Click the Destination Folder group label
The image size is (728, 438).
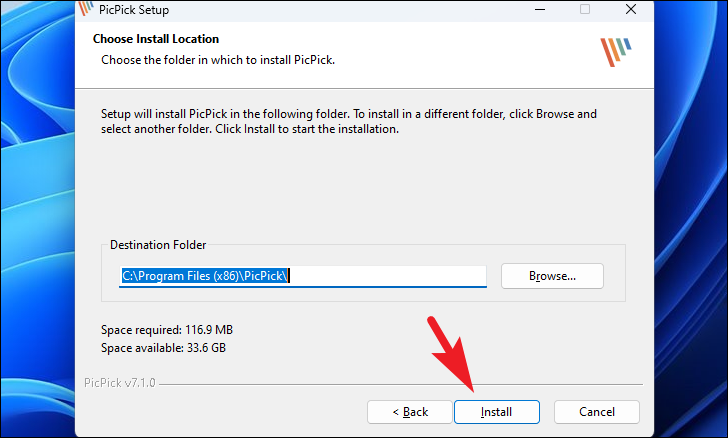pyautogui.click(x=158, y=245)
